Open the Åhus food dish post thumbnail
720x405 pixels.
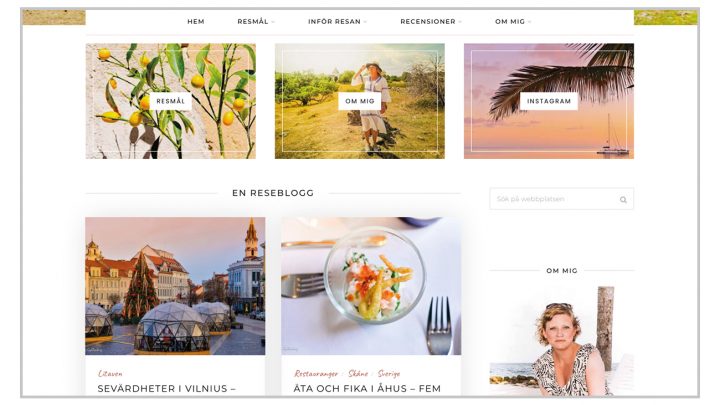(371, 286)
